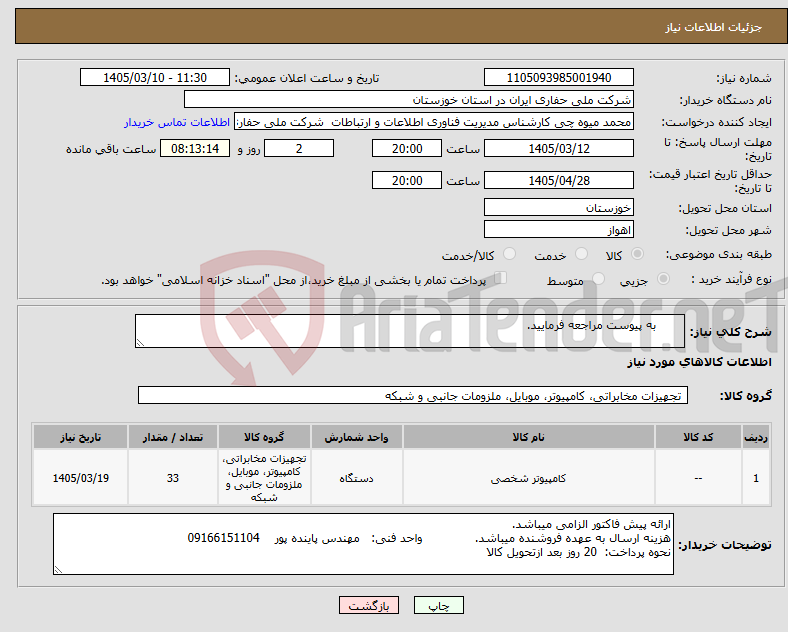The image size is (788, 632).
Task: Click the بازگشت (back) button
Action: coord(369,606)
